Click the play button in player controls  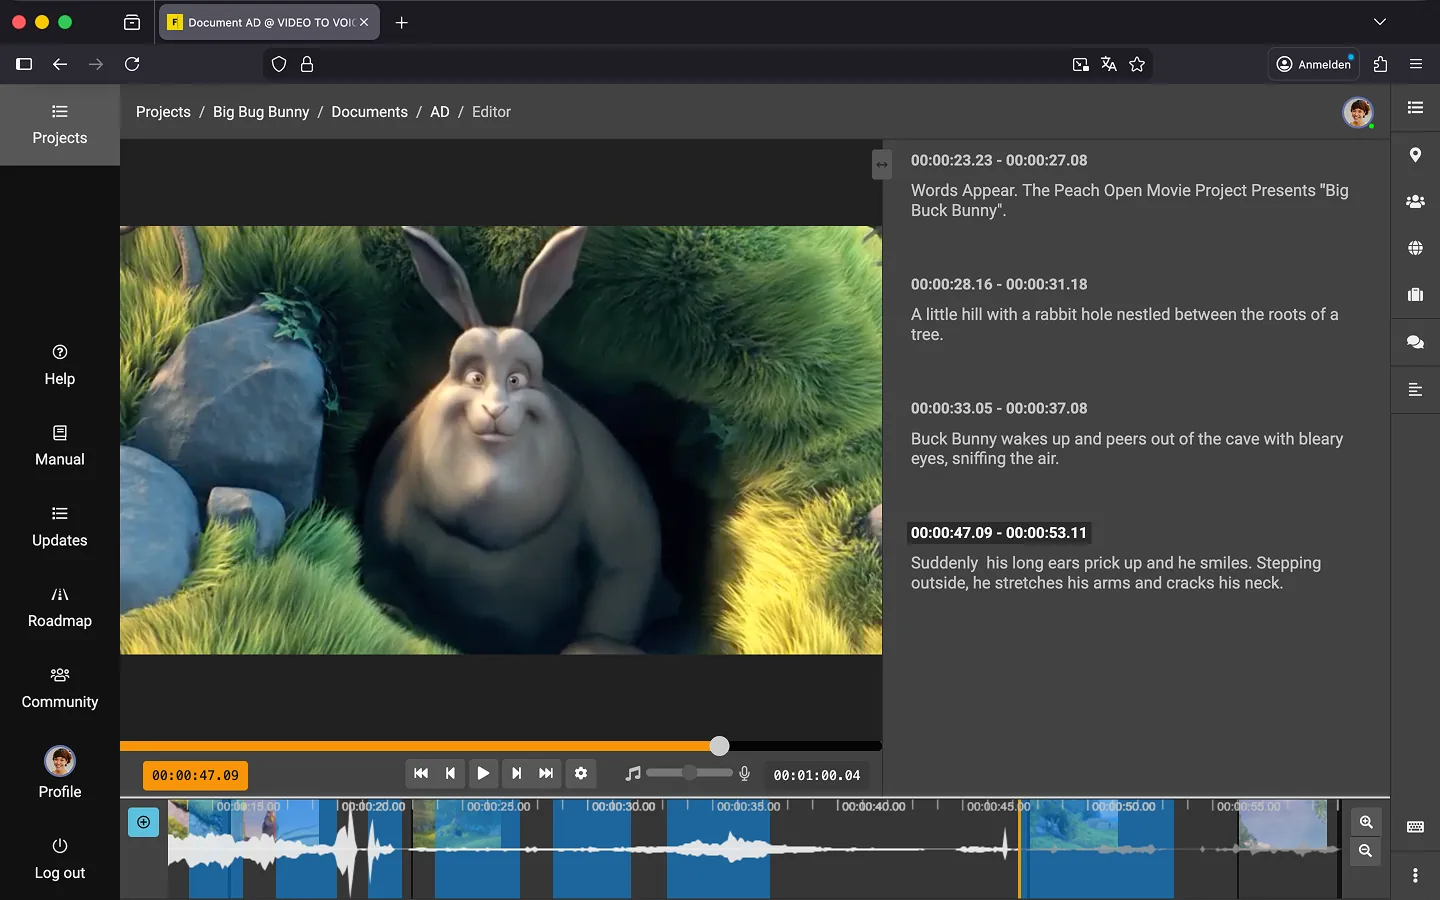point(483,773)
